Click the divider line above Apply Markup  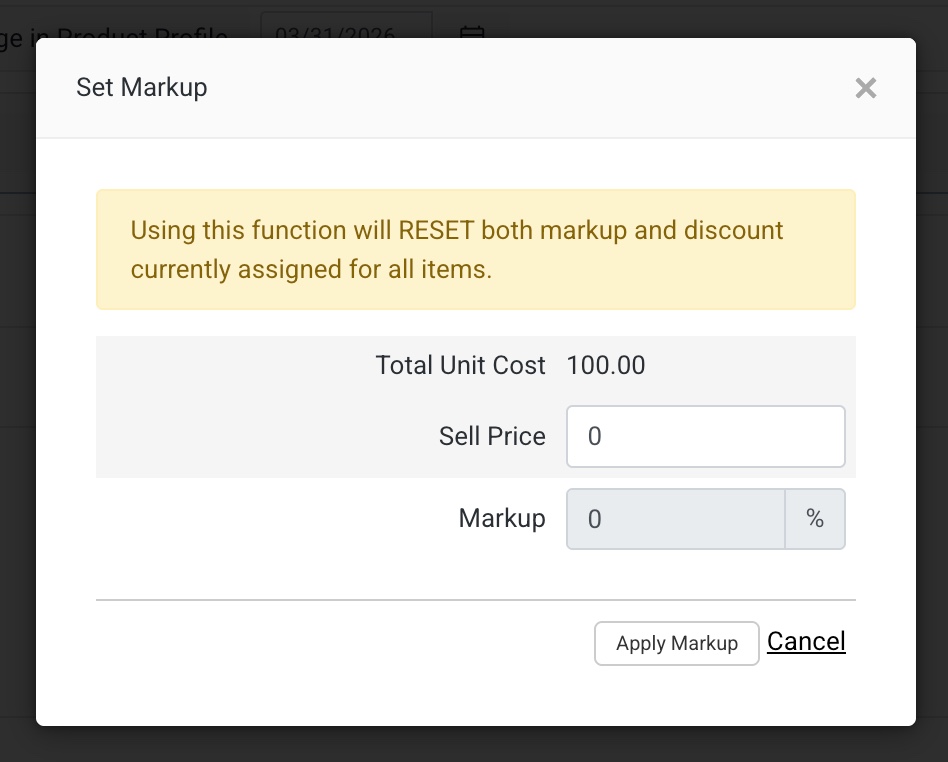point(475,600)
